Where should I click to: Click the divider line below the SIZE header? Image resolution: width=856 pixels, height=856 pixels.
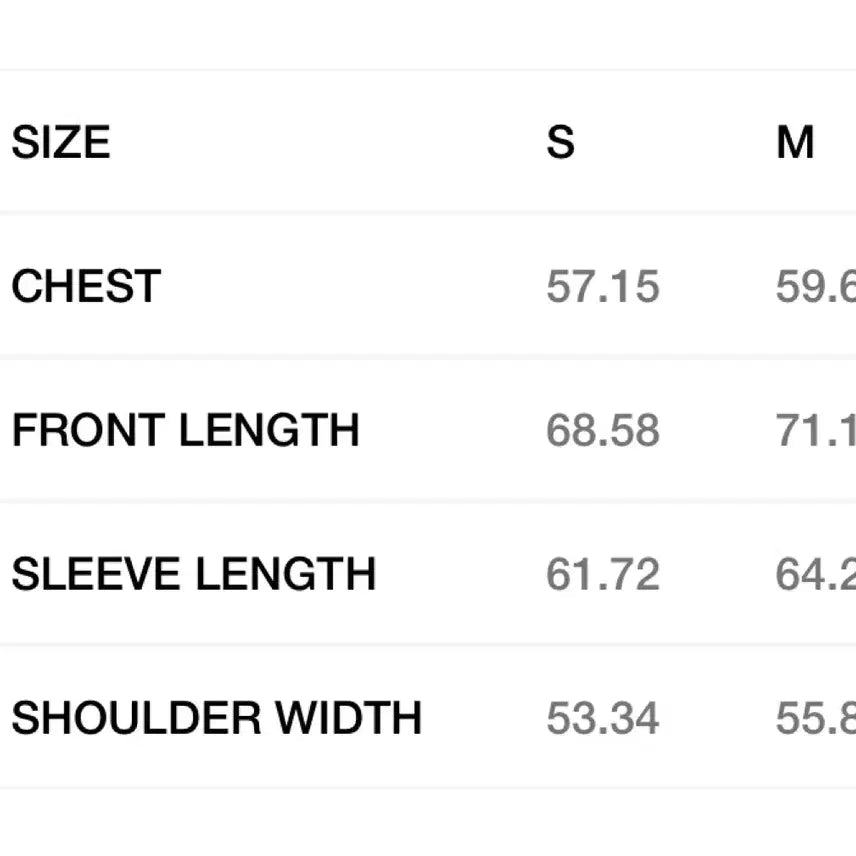coord(428,213)
